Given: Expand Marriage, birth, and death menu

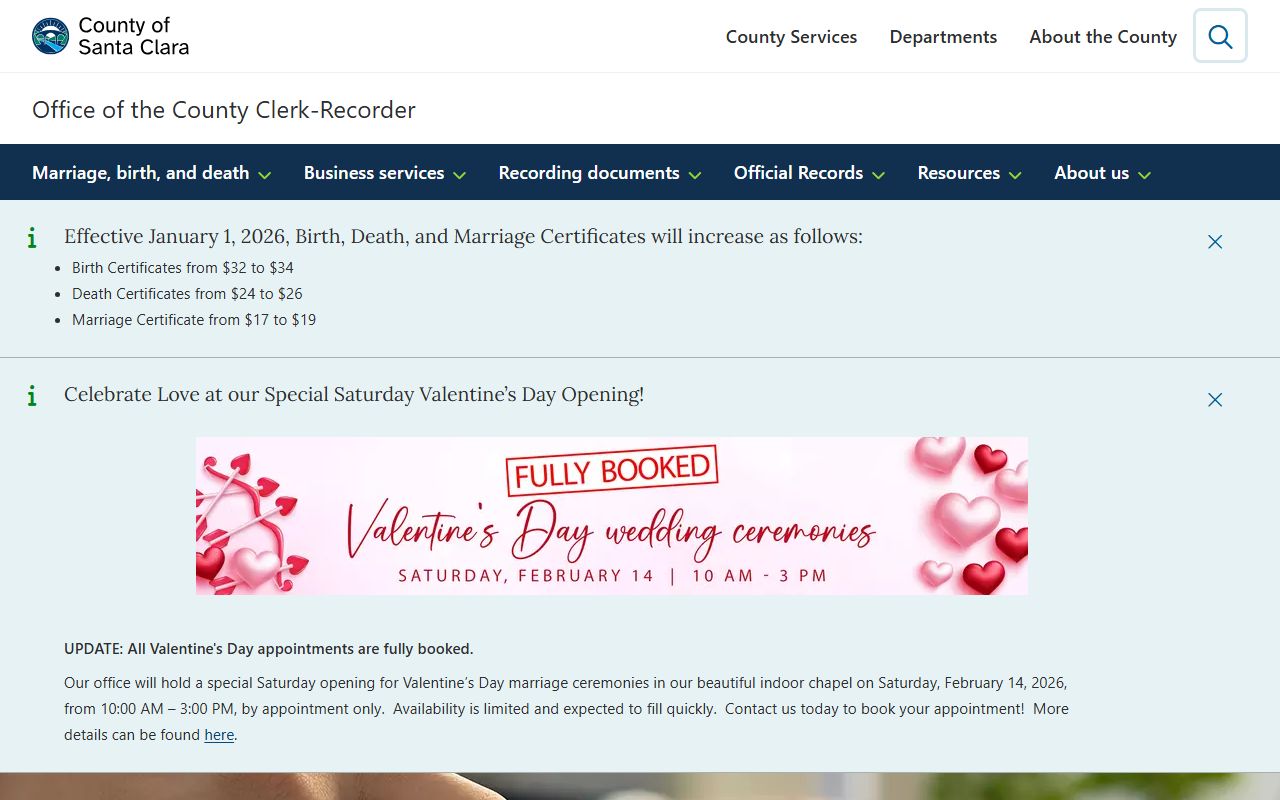Looking at the screenshot, I should pos(152,173).
